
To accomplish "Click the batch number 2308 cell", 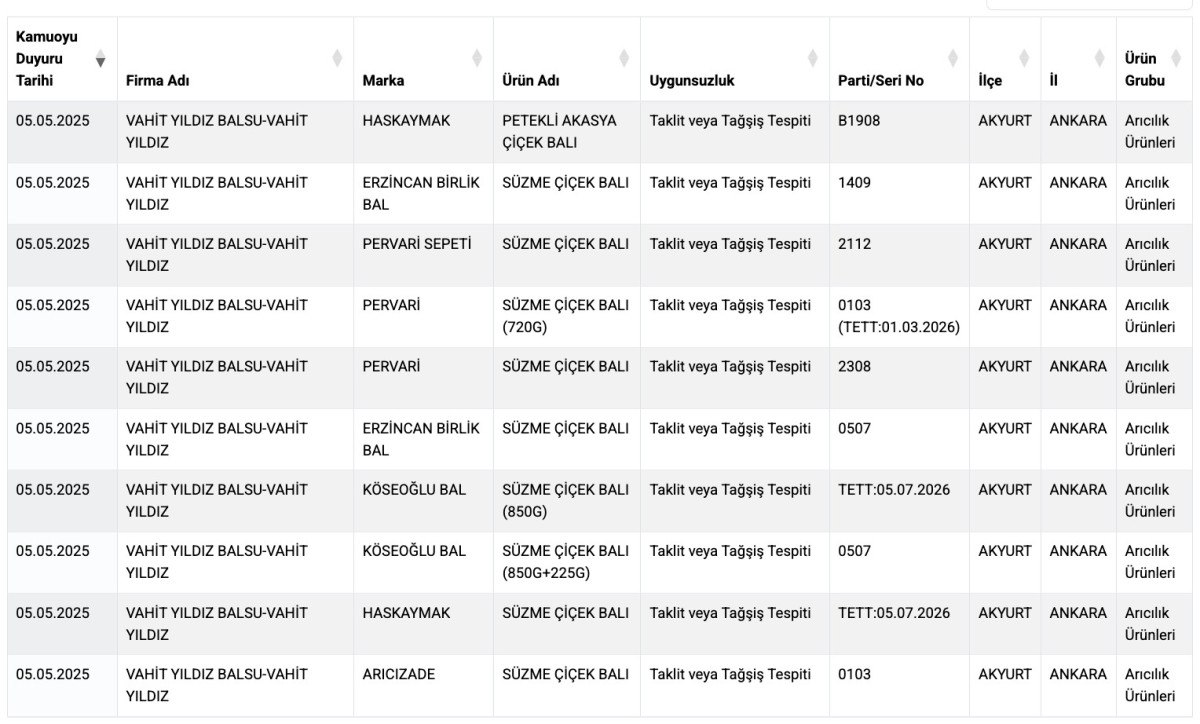I will click(855, 367).
